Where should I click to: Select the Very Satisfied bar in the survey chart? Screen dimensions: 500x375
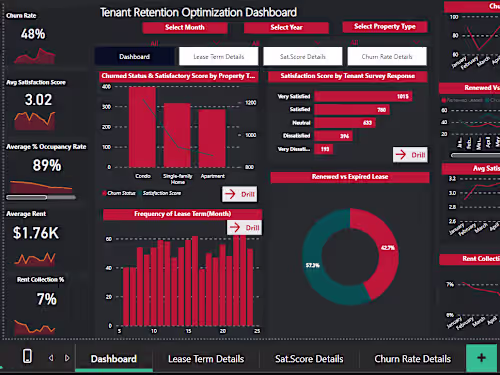(363, 96)
